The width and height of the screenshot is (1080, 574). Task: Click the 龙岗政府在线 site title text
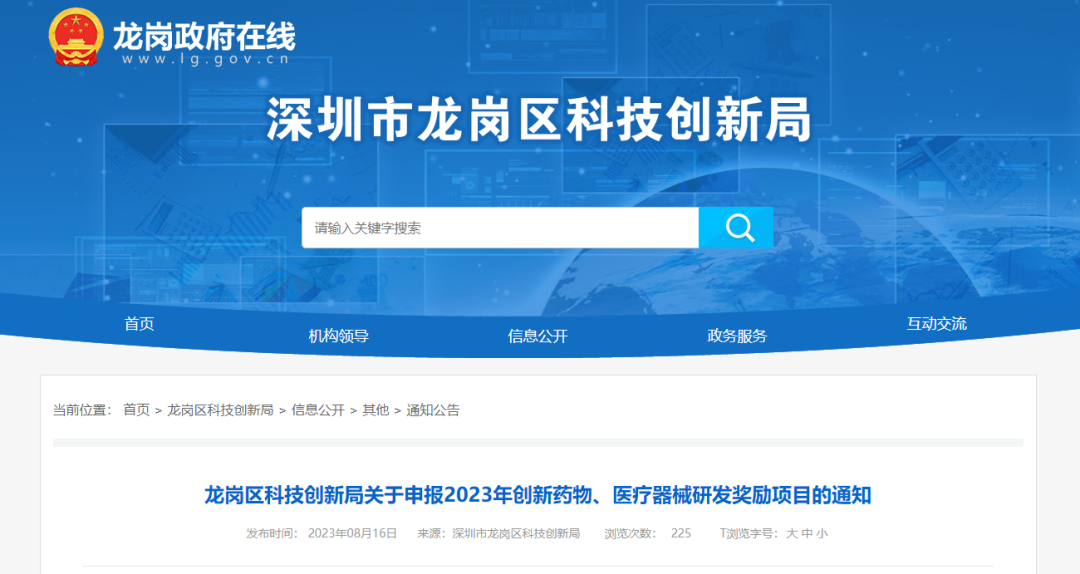[204, 37]
